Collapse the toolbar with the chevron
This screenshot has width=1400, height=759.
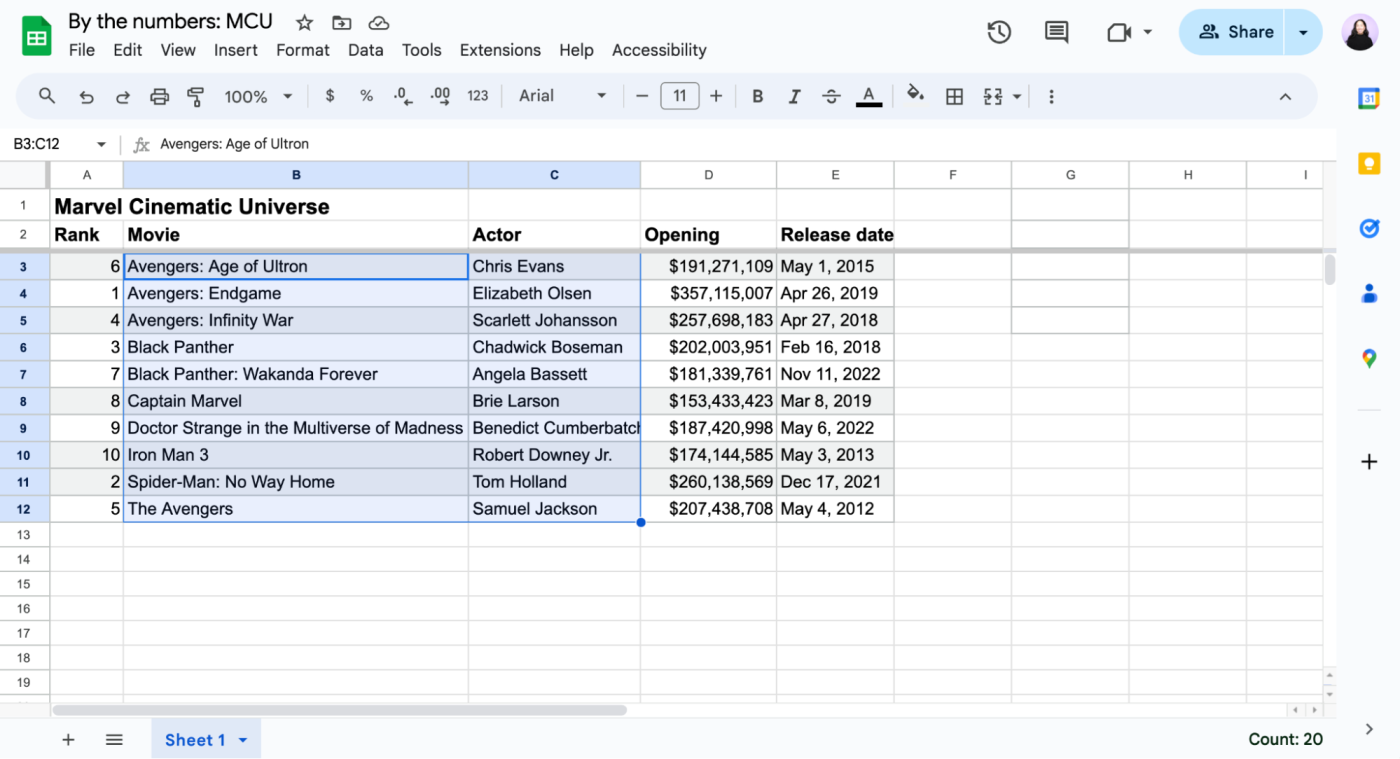(1285, 97)
